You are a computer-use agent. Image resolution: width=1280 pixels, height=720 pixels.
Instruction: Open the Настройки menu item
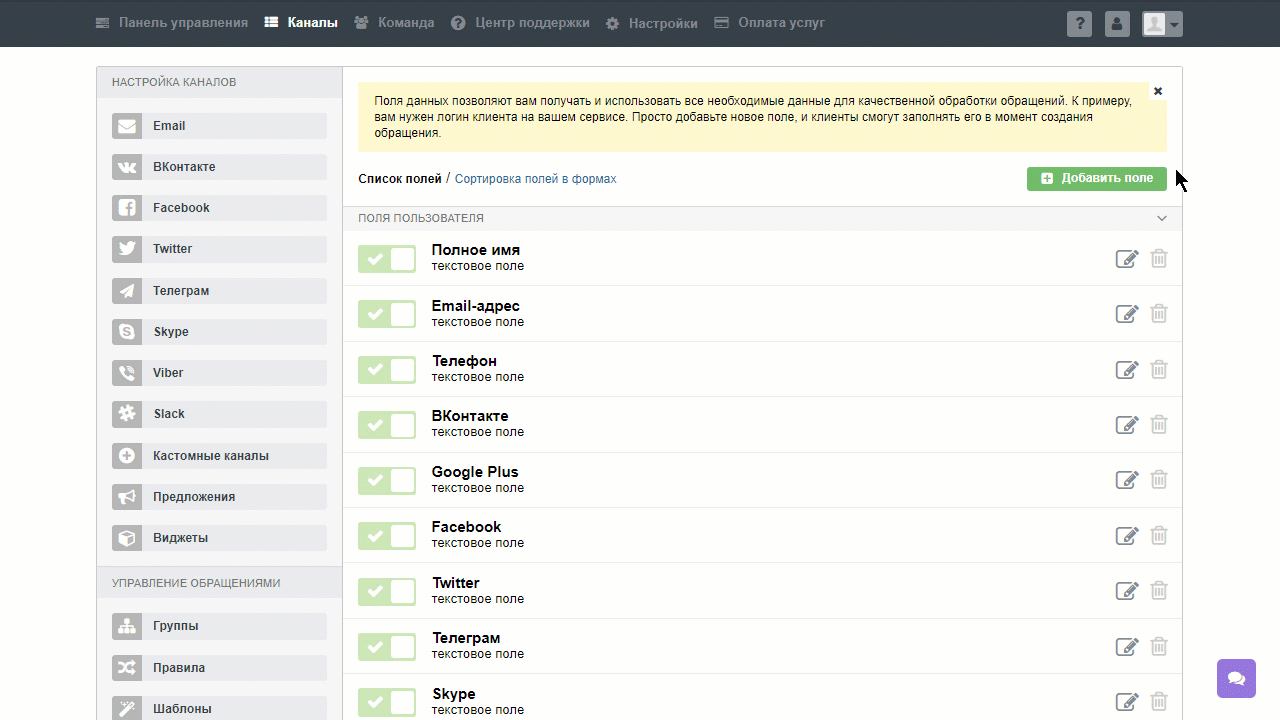pos(652,23)
